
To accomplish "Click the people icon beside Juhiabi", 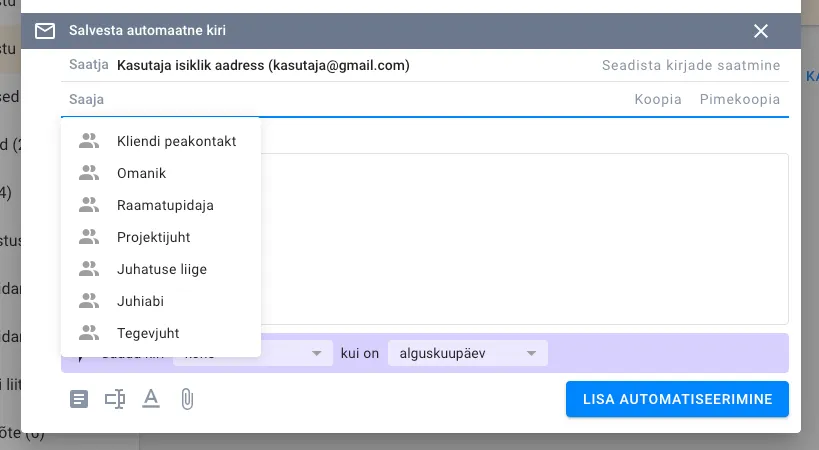I will 89,300.
